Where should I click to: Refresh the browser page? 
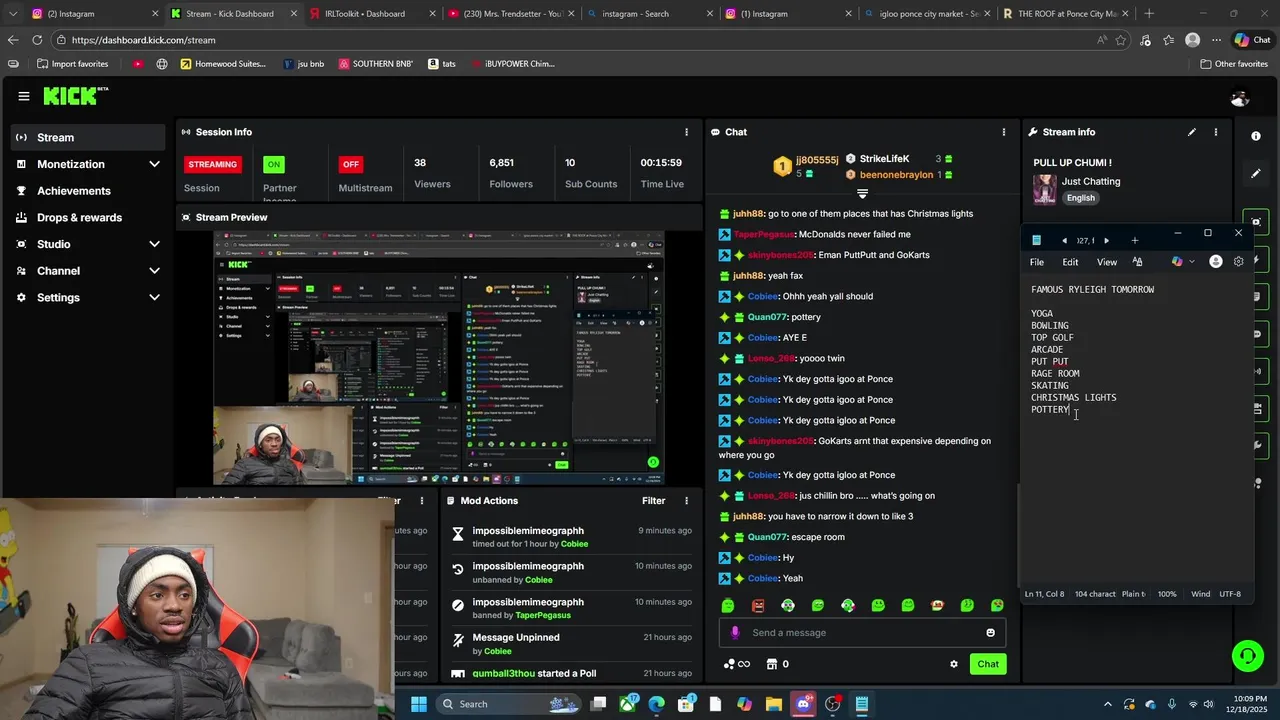[37, 40]
